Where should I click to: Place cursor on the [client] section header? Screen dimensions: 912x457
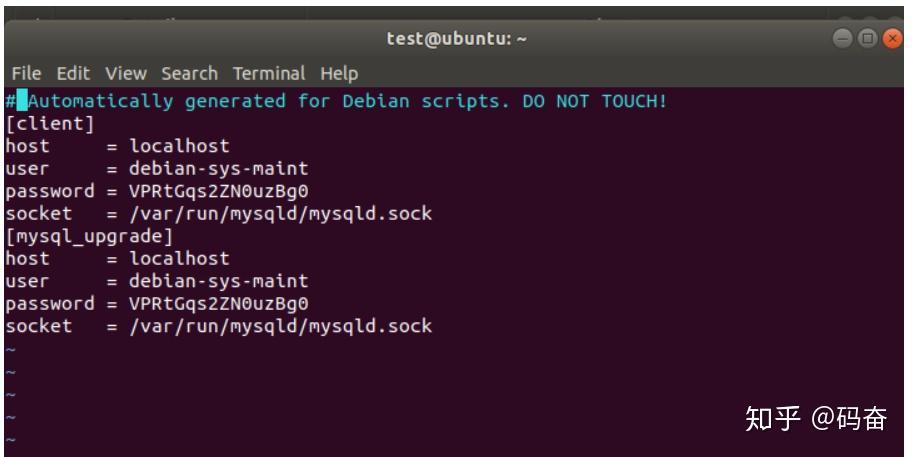(x=50, y=124)
